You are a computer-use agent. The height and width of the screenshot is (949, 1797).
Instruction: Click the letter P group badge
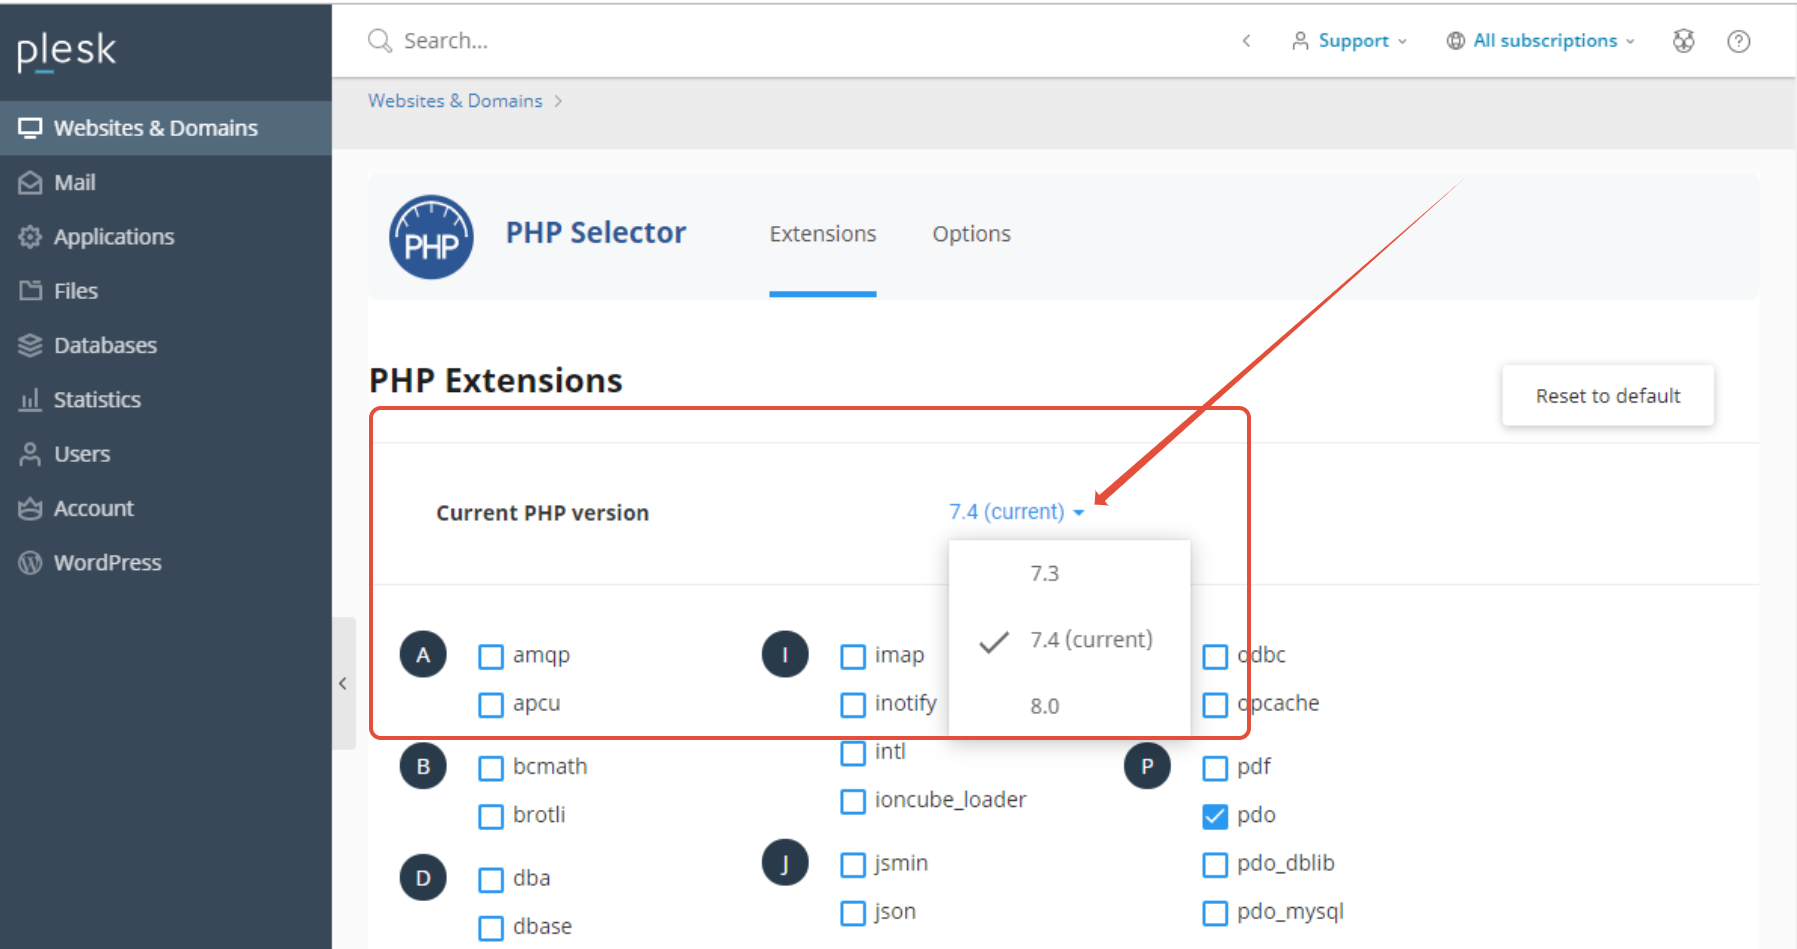coord(1147,766)
